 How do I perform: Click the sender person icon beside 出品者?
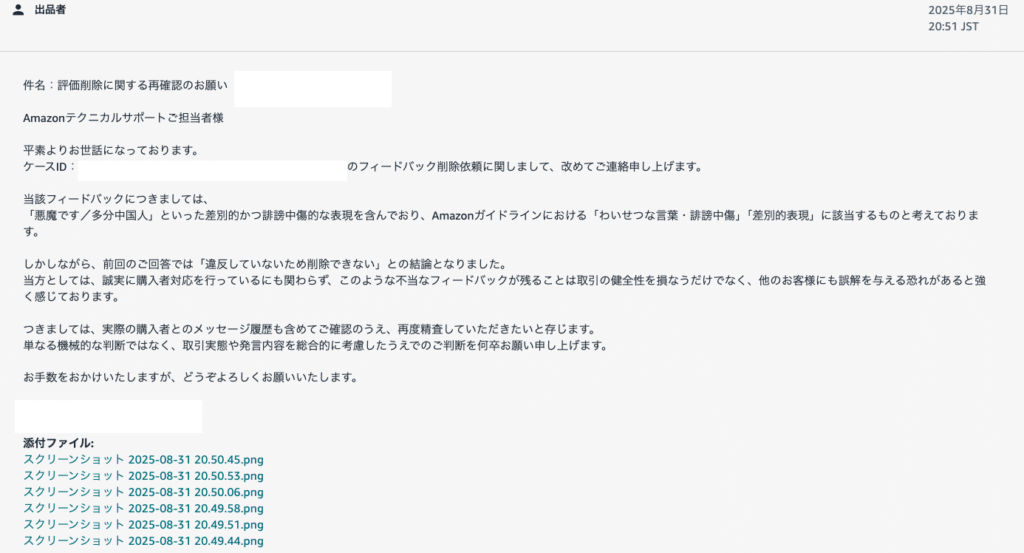click(x=18, y=10)
